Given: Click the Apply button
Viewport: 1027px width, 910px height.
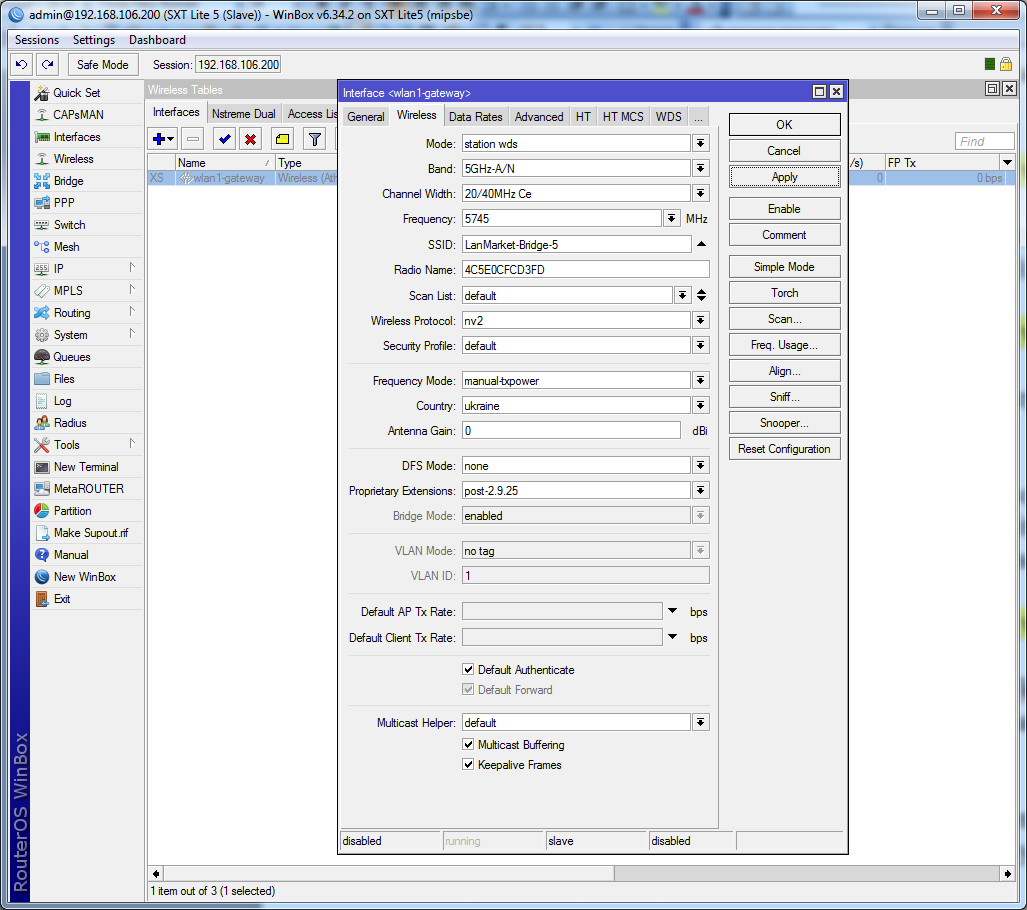Looking at the screenshot, I should [784, 177].
